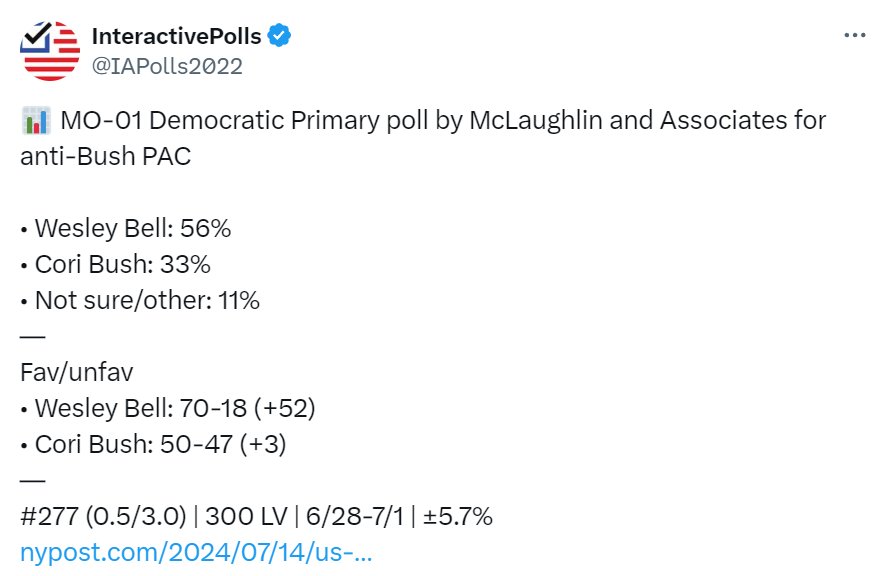Image resolution: width=894 pixels, height=576 pixels.
Task: Click the Cori Bush: 33% line
Action: click(x=115, y=264)
